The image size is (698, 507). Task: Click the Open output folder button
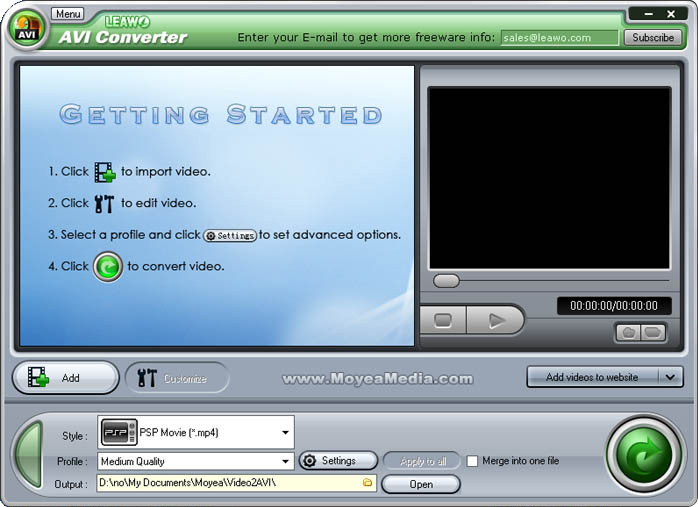[x=421, y=484]
